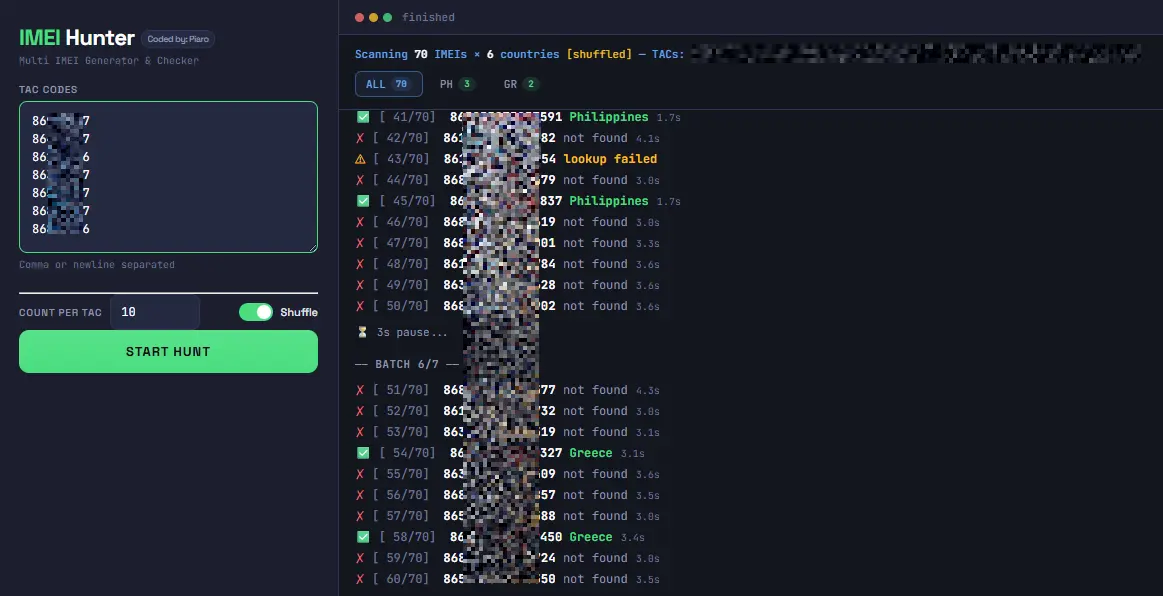
Task: Click the Multi IMEI Generator & Checker subtitle
Action: 109,61
